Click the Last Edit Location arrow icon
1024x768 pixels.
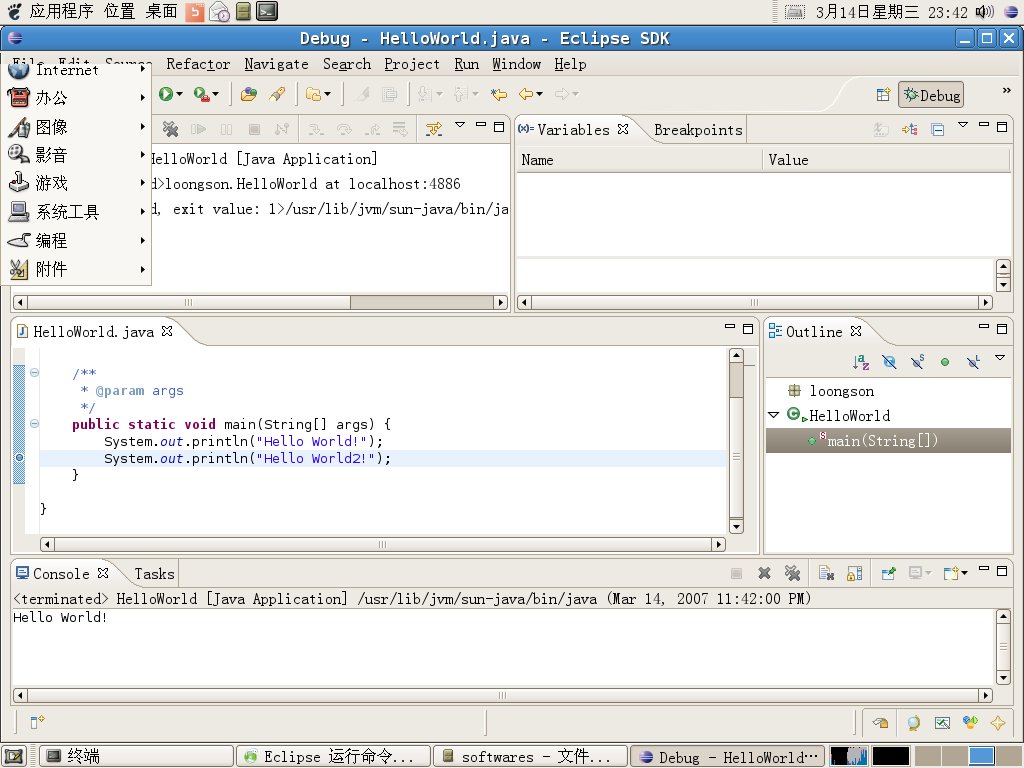[x=499, y=94]
